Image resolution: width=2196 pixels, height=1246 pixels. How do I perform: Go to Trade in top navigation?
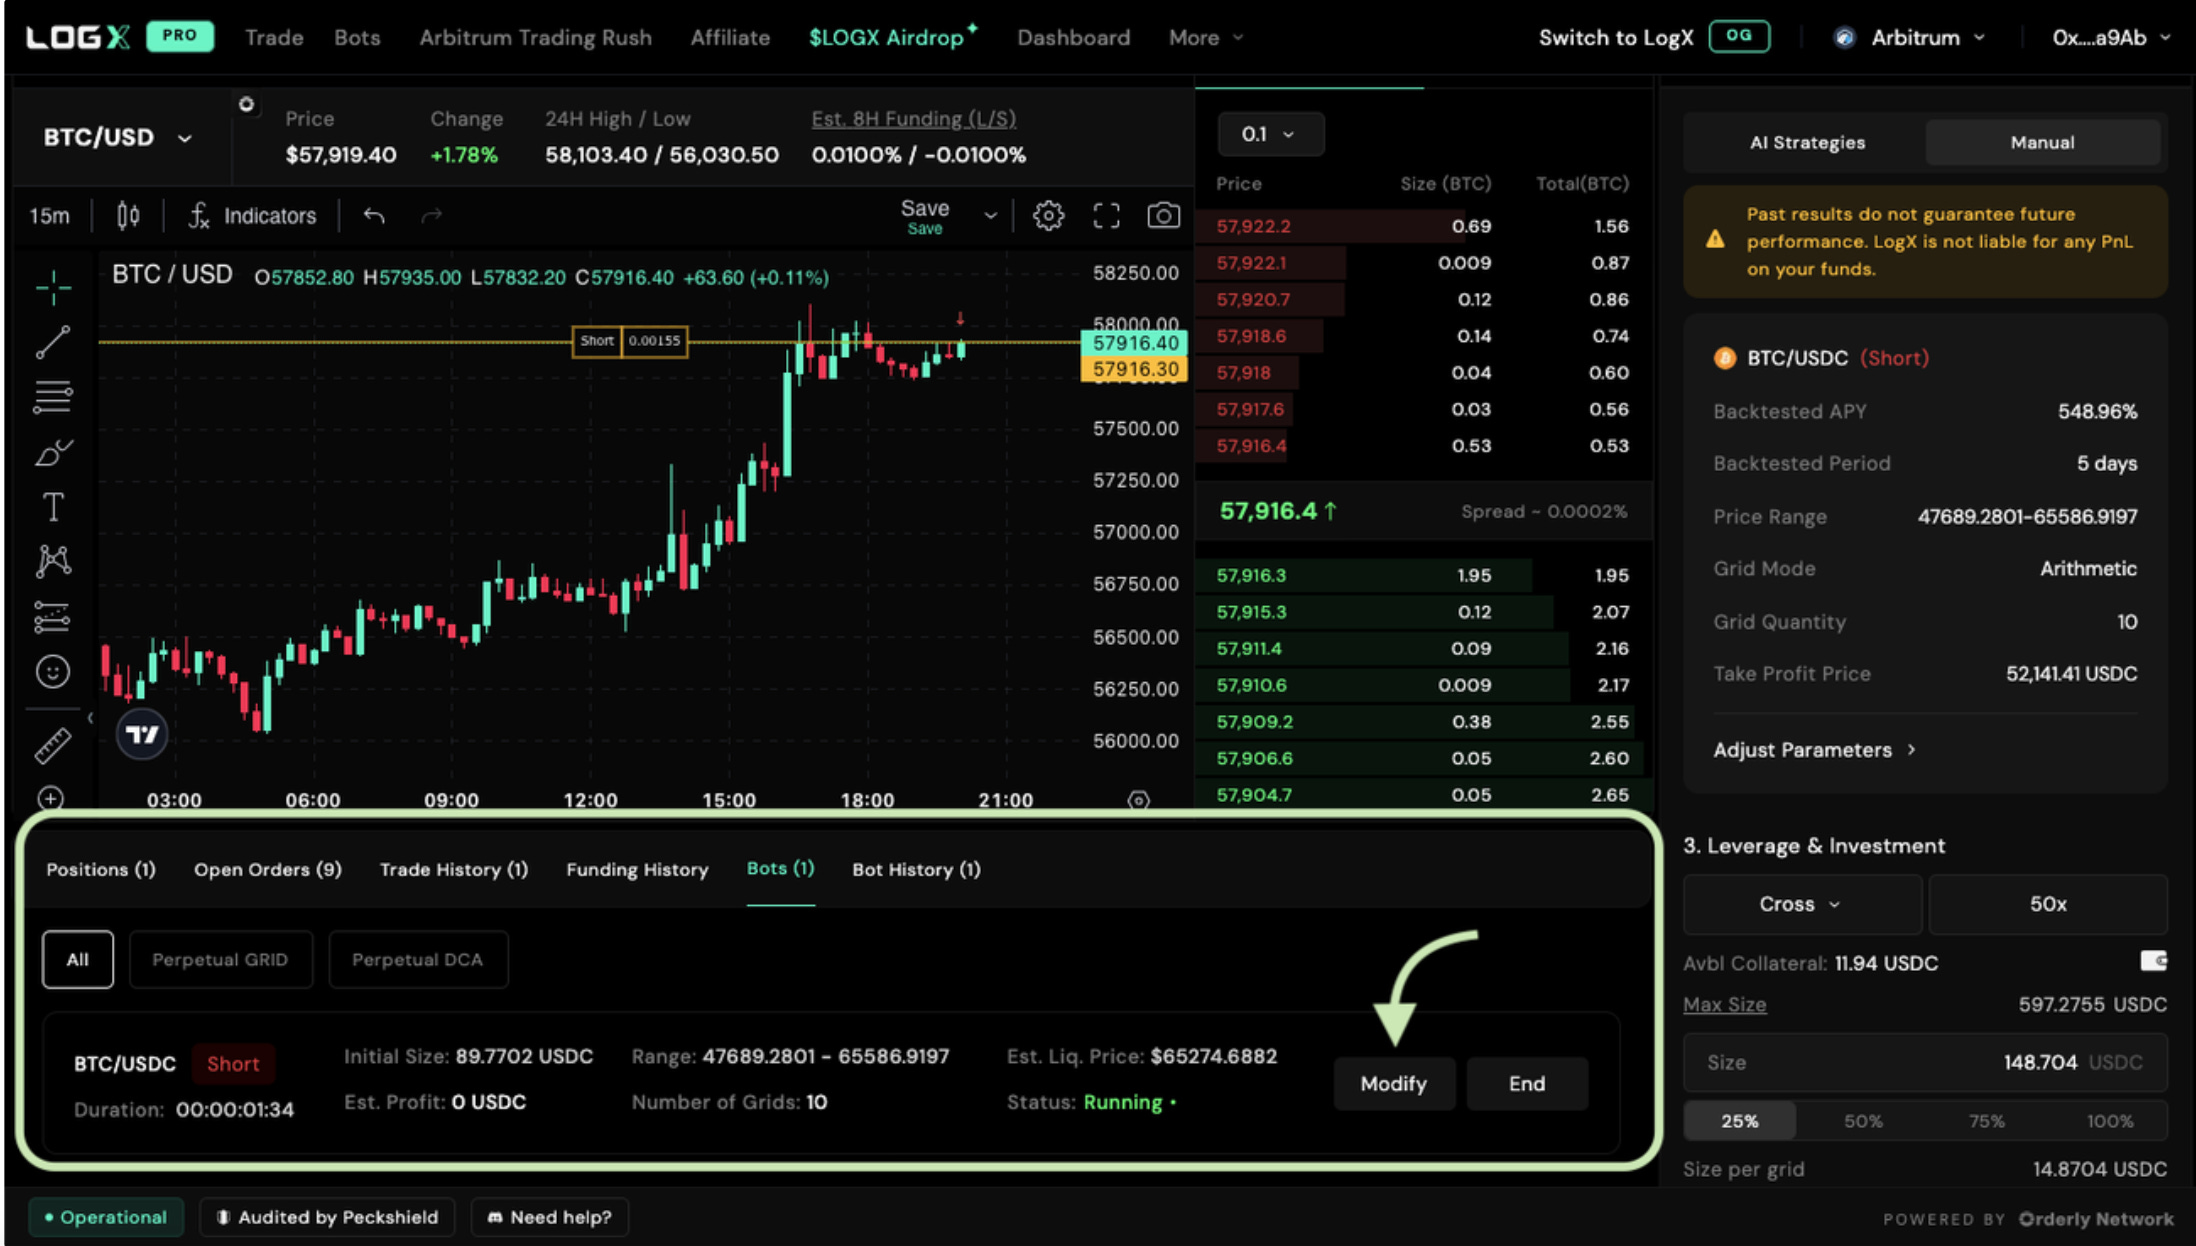274,37
